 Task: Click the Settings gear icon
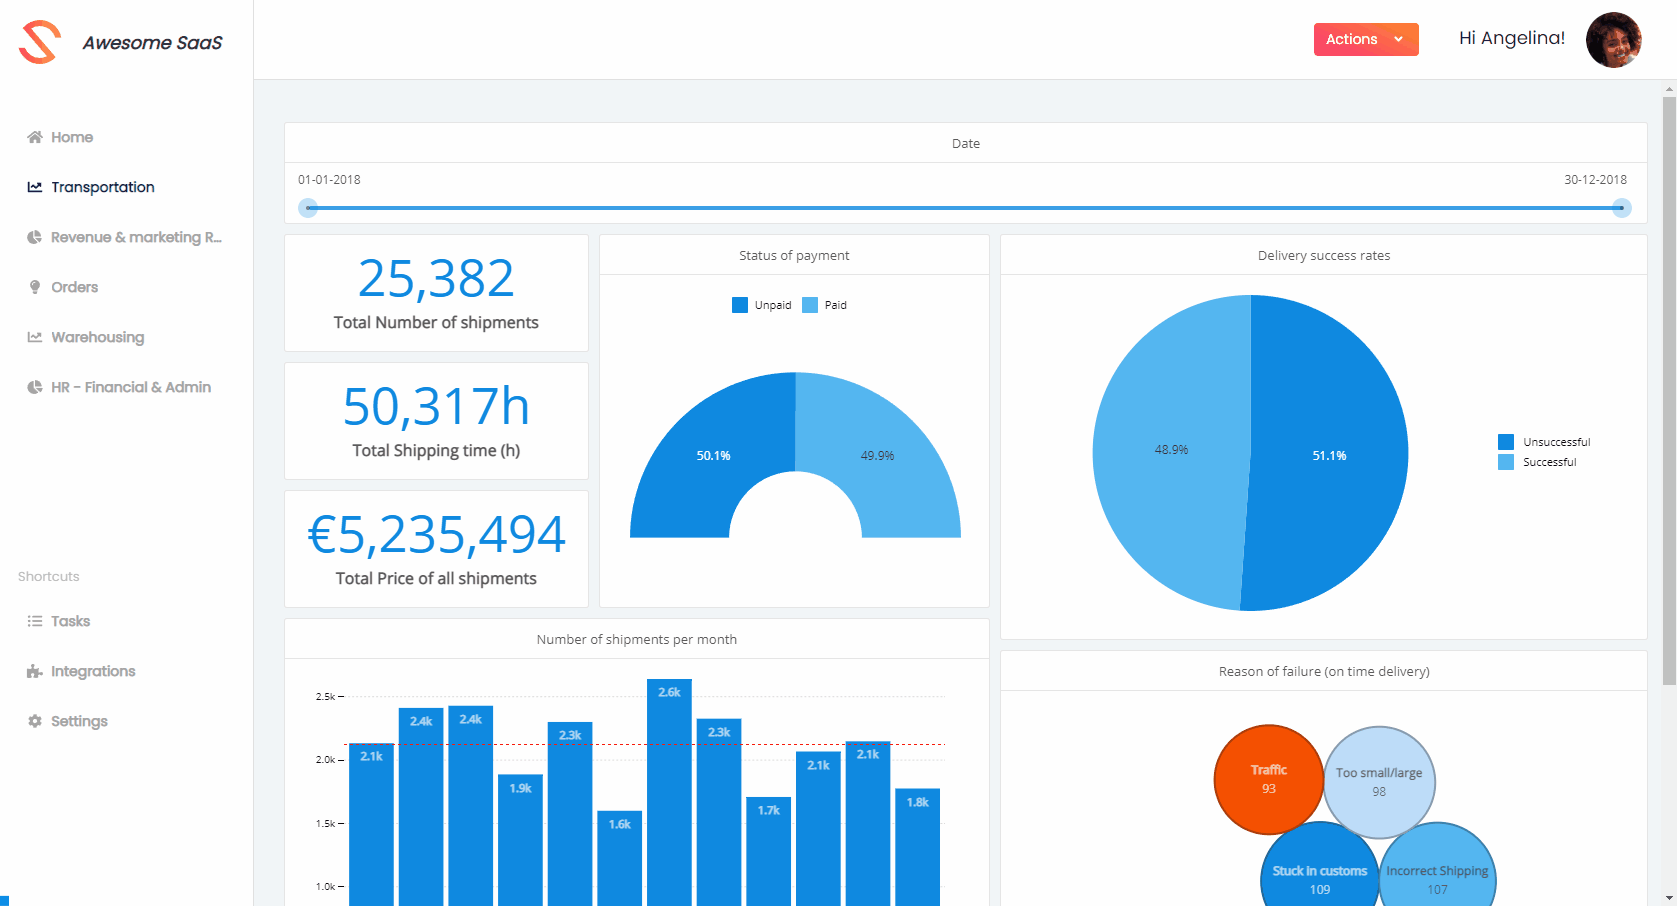pyautogui.click(x=35, y=721)
